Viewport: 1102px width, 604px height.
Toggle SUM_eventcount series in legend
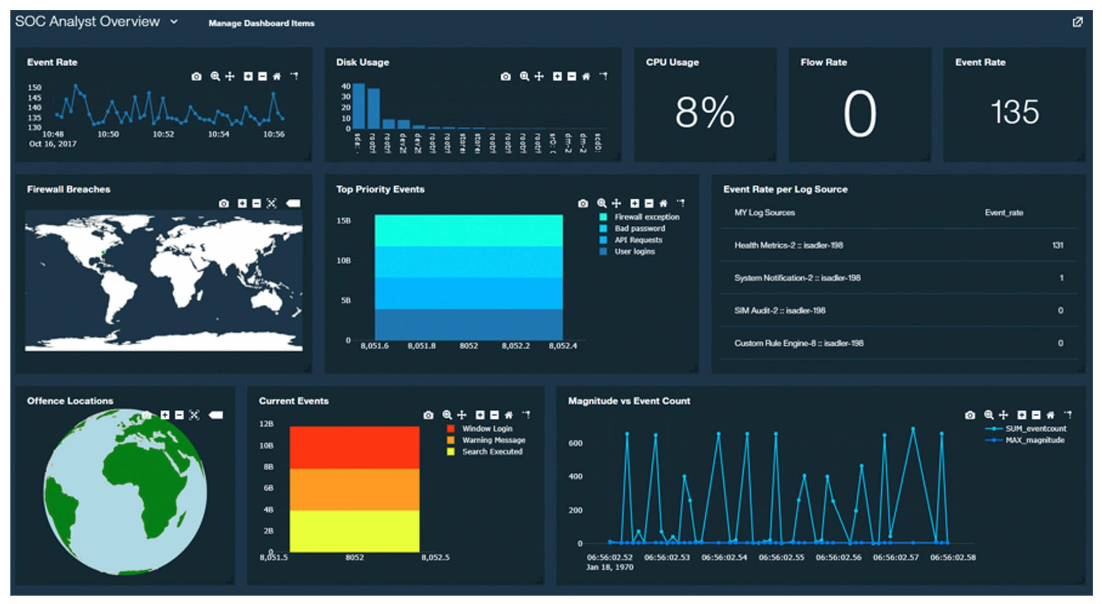tap(1034, 428)
